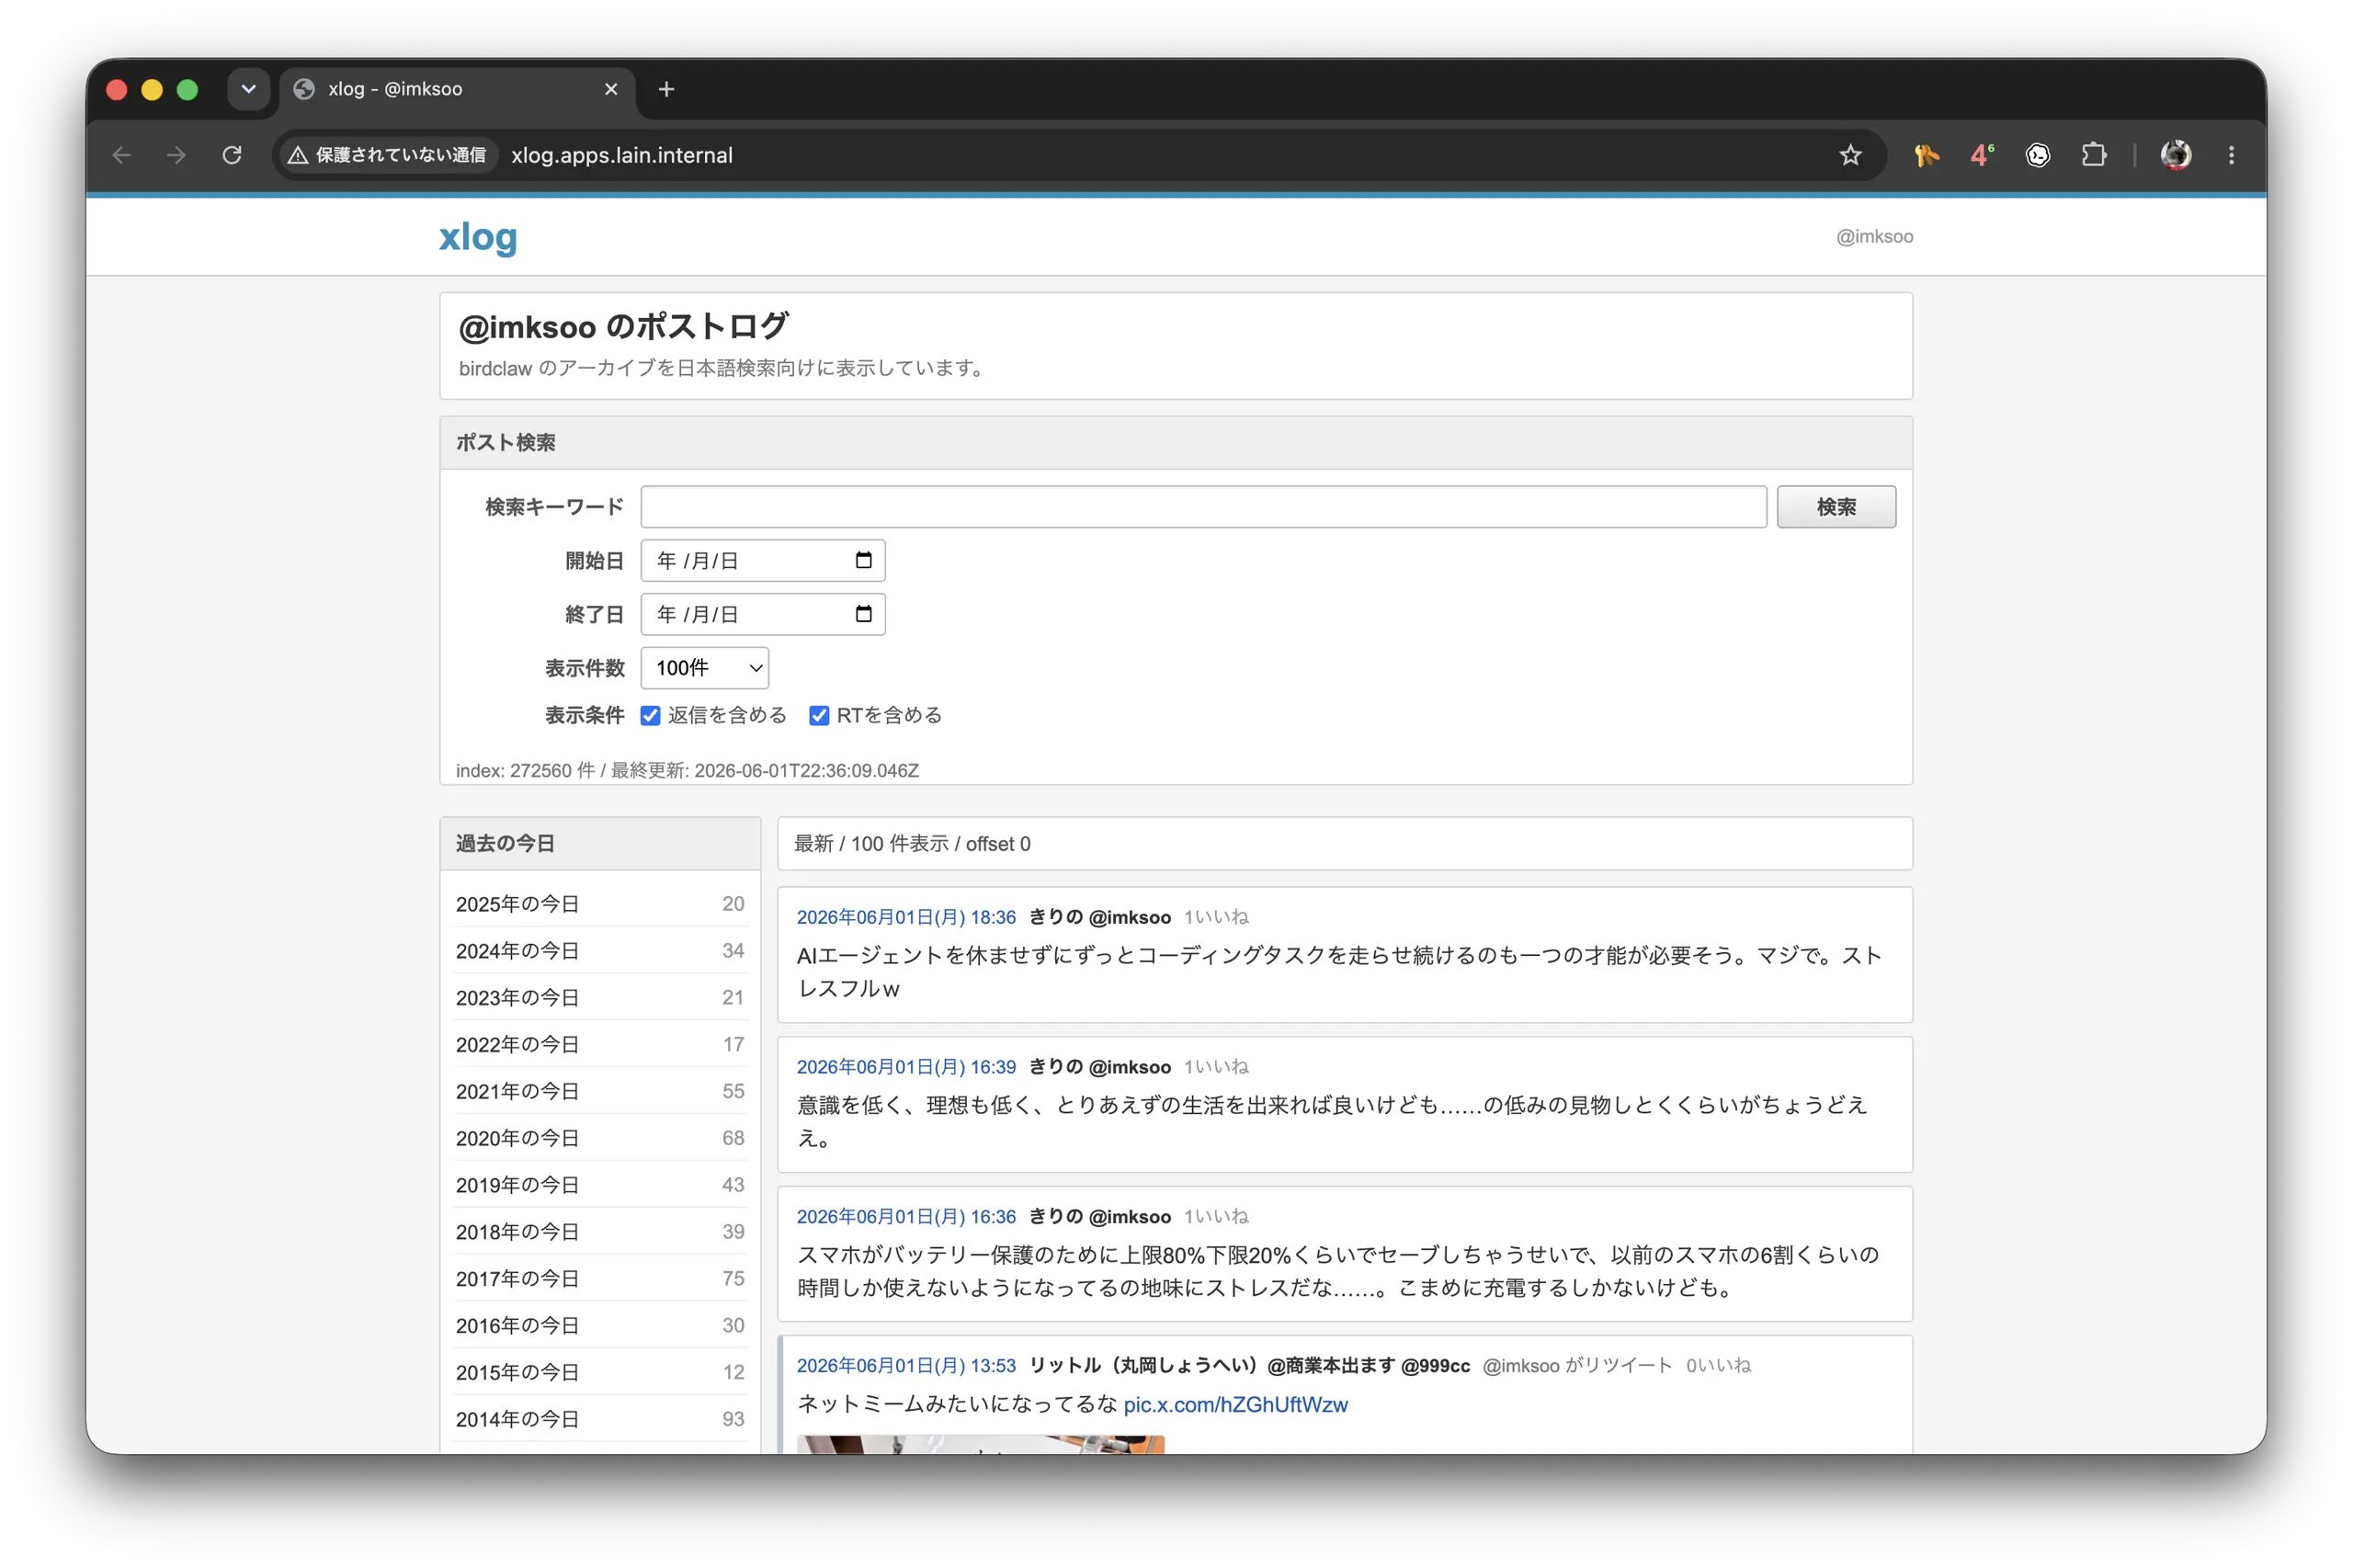Open 2022年の今日 in the sidebar
The image size is (2353, 1568).
600,1044
